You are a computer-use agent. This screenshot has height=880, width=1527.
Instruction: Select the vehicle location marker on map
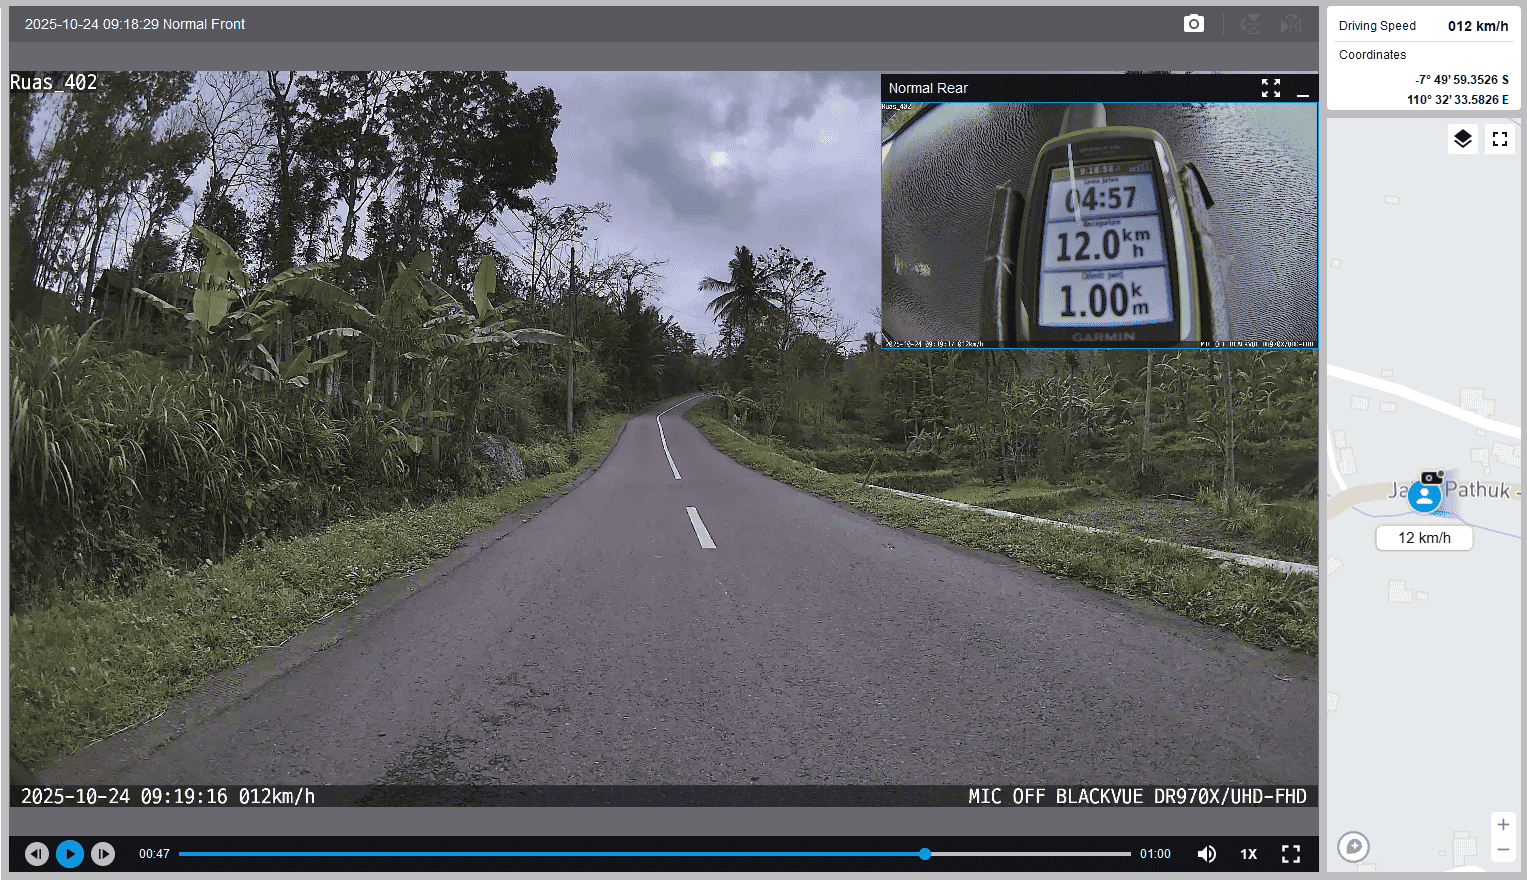(1424, 495)
